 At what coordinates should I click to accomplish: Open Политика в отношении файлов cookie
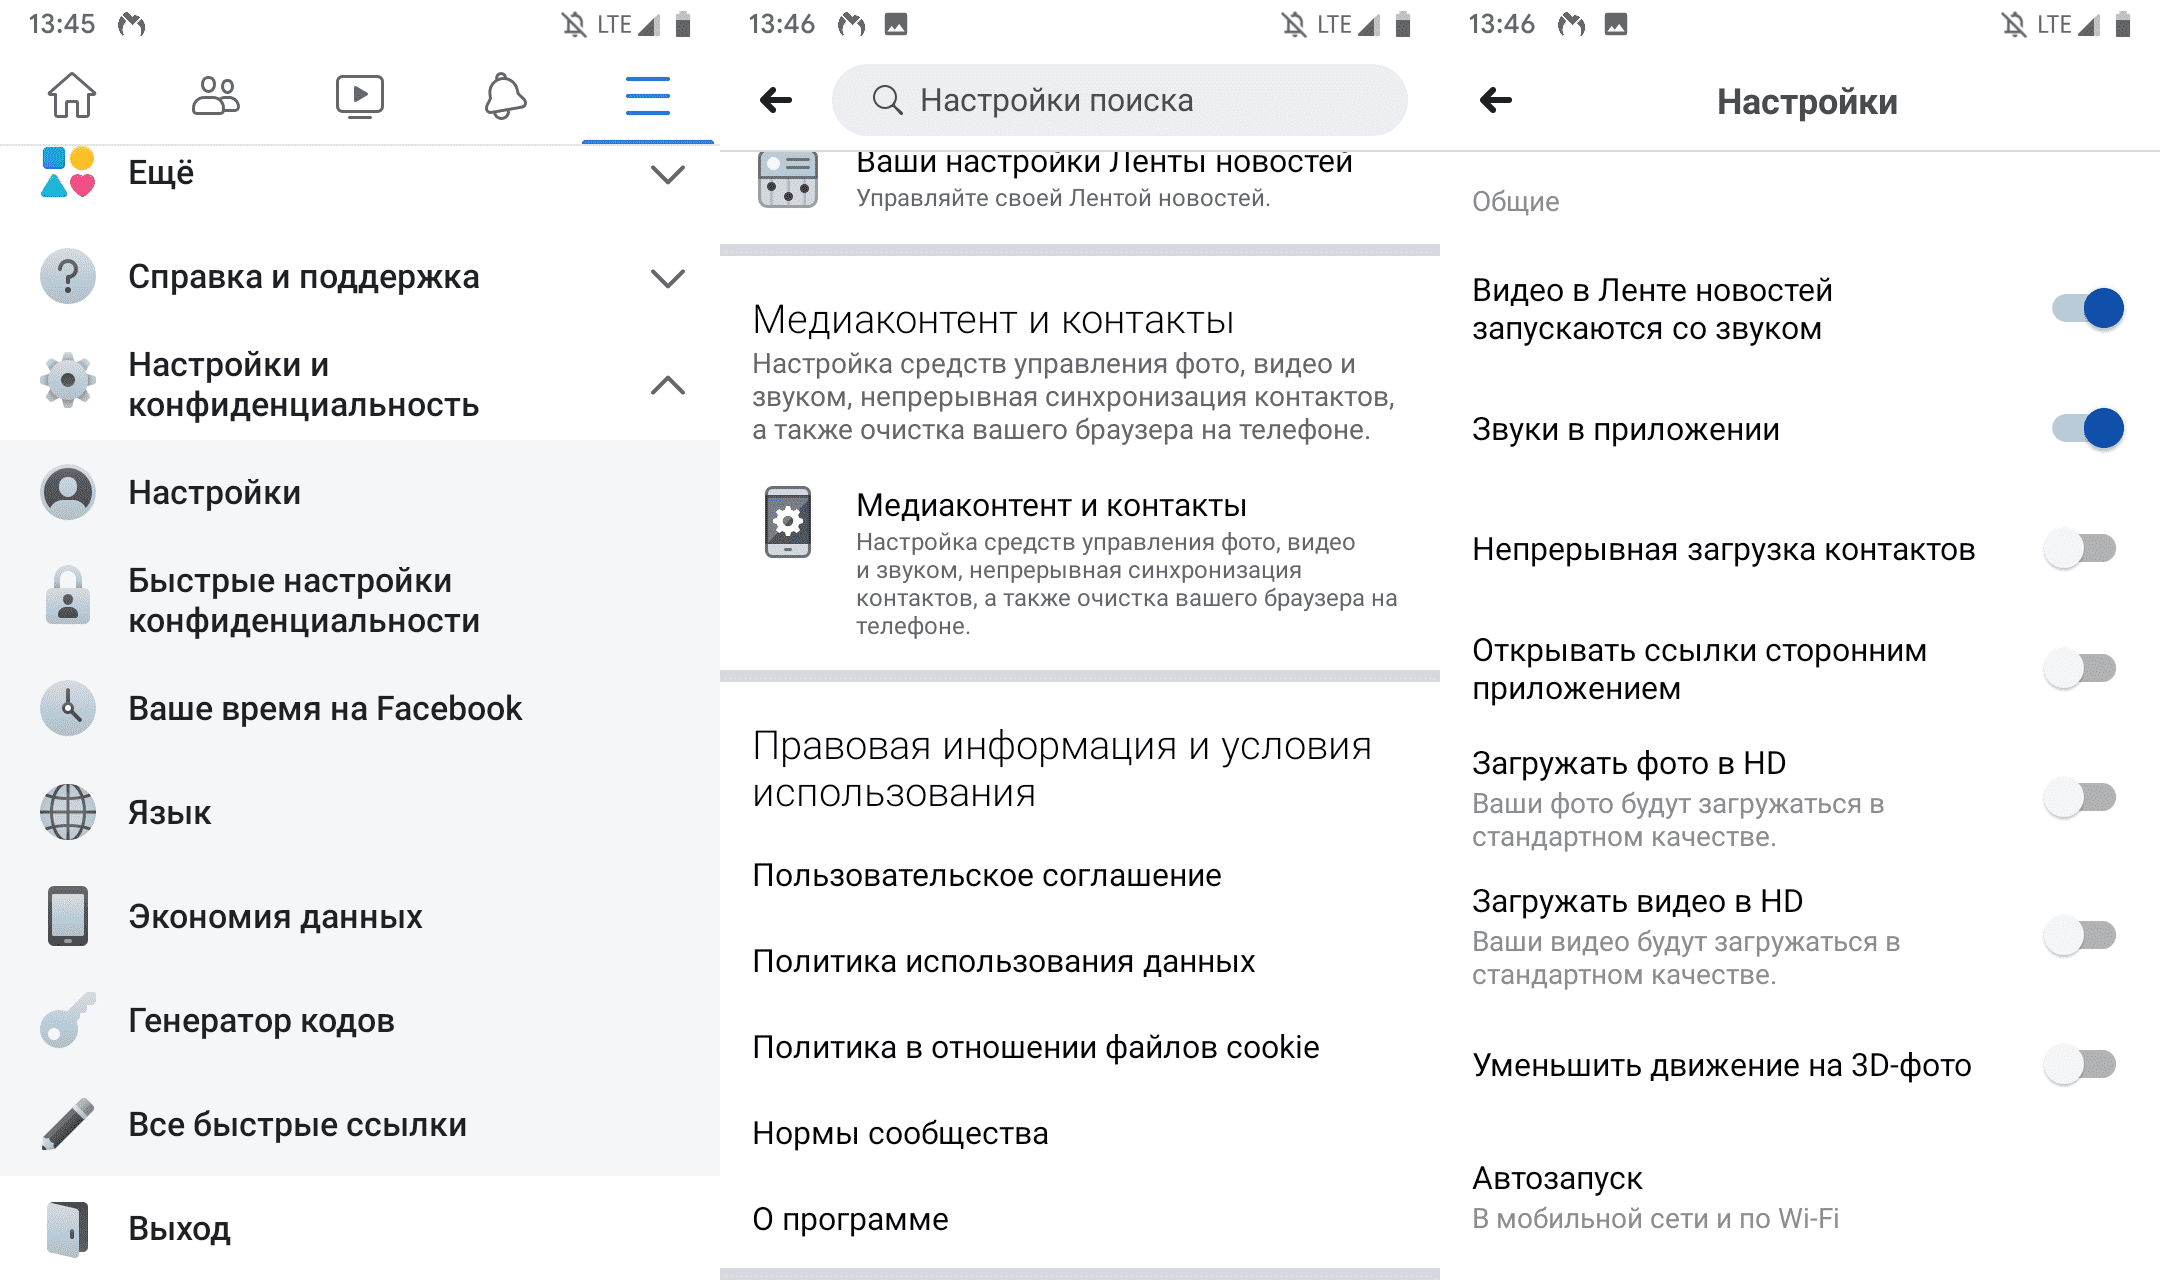pyautogui.click(x=1035, y=1047)
